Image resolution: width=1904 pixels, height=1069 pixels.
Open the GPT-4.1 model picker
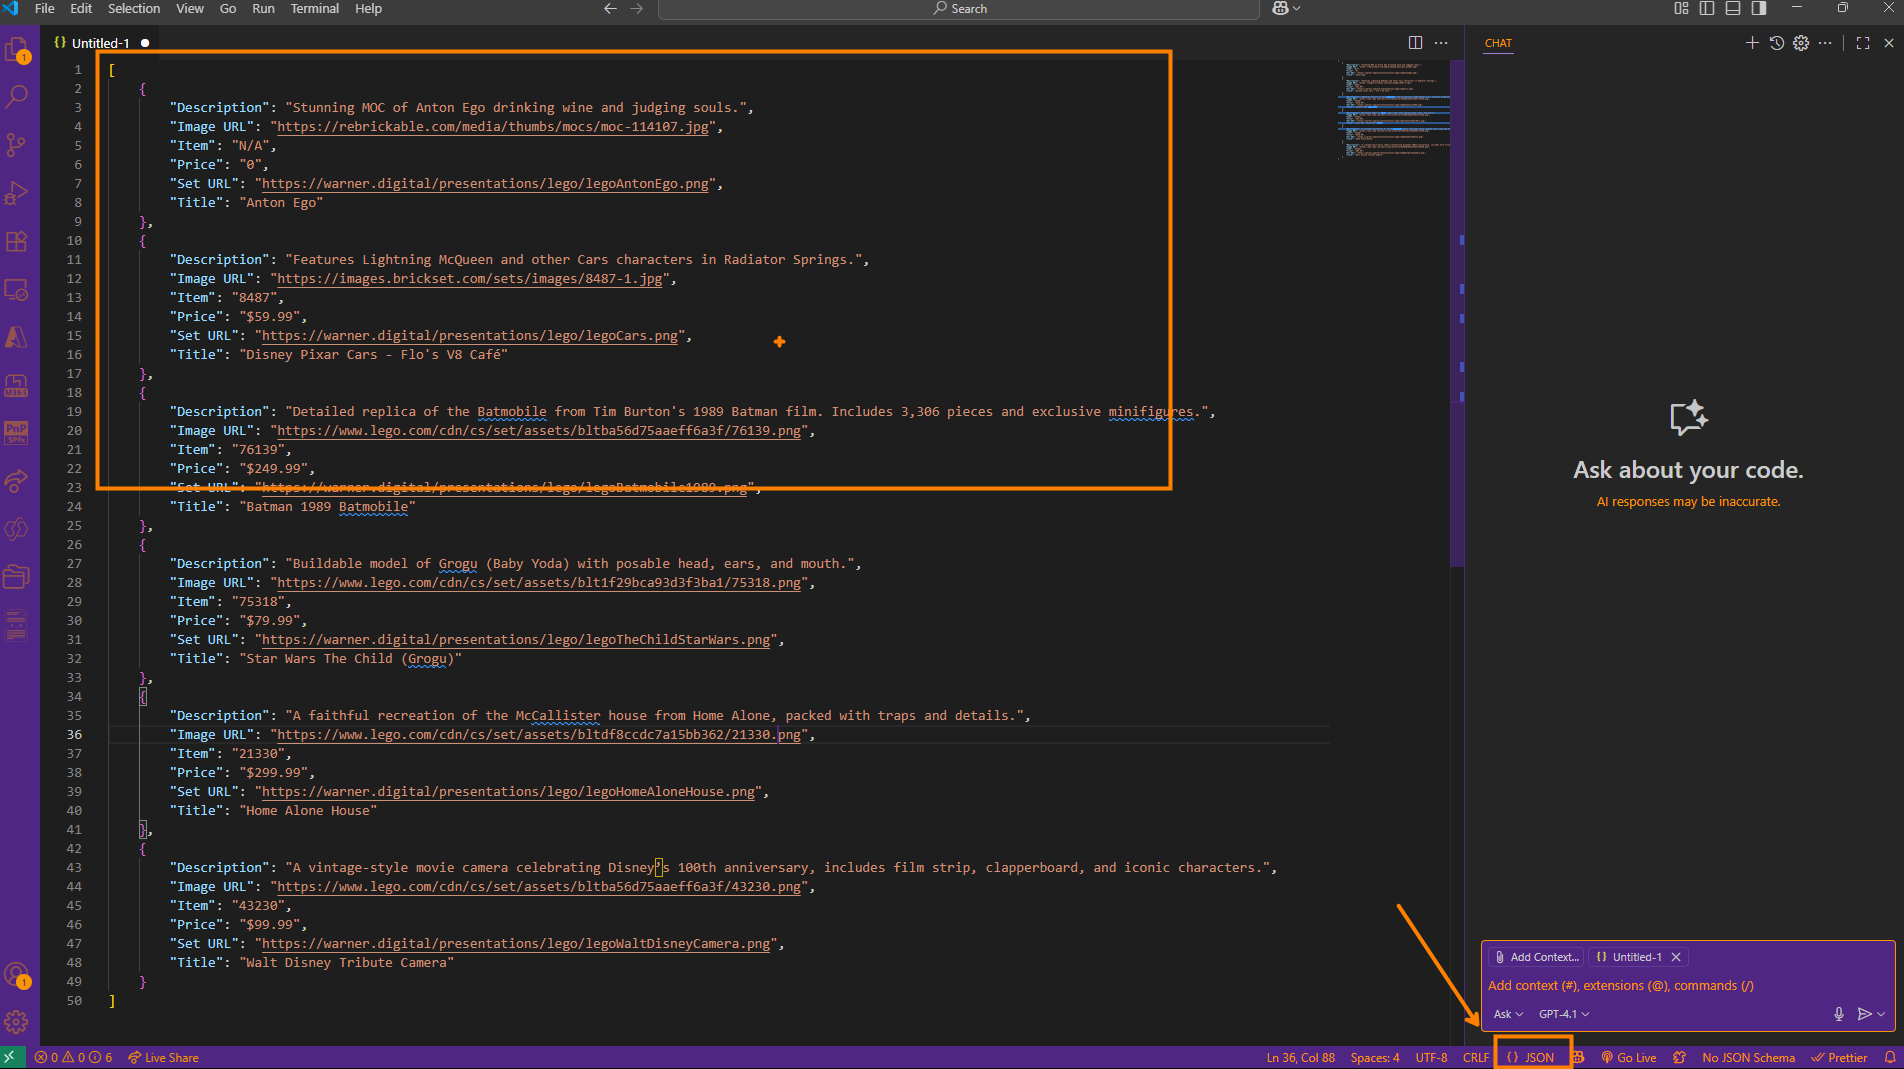(1564, 1014)
